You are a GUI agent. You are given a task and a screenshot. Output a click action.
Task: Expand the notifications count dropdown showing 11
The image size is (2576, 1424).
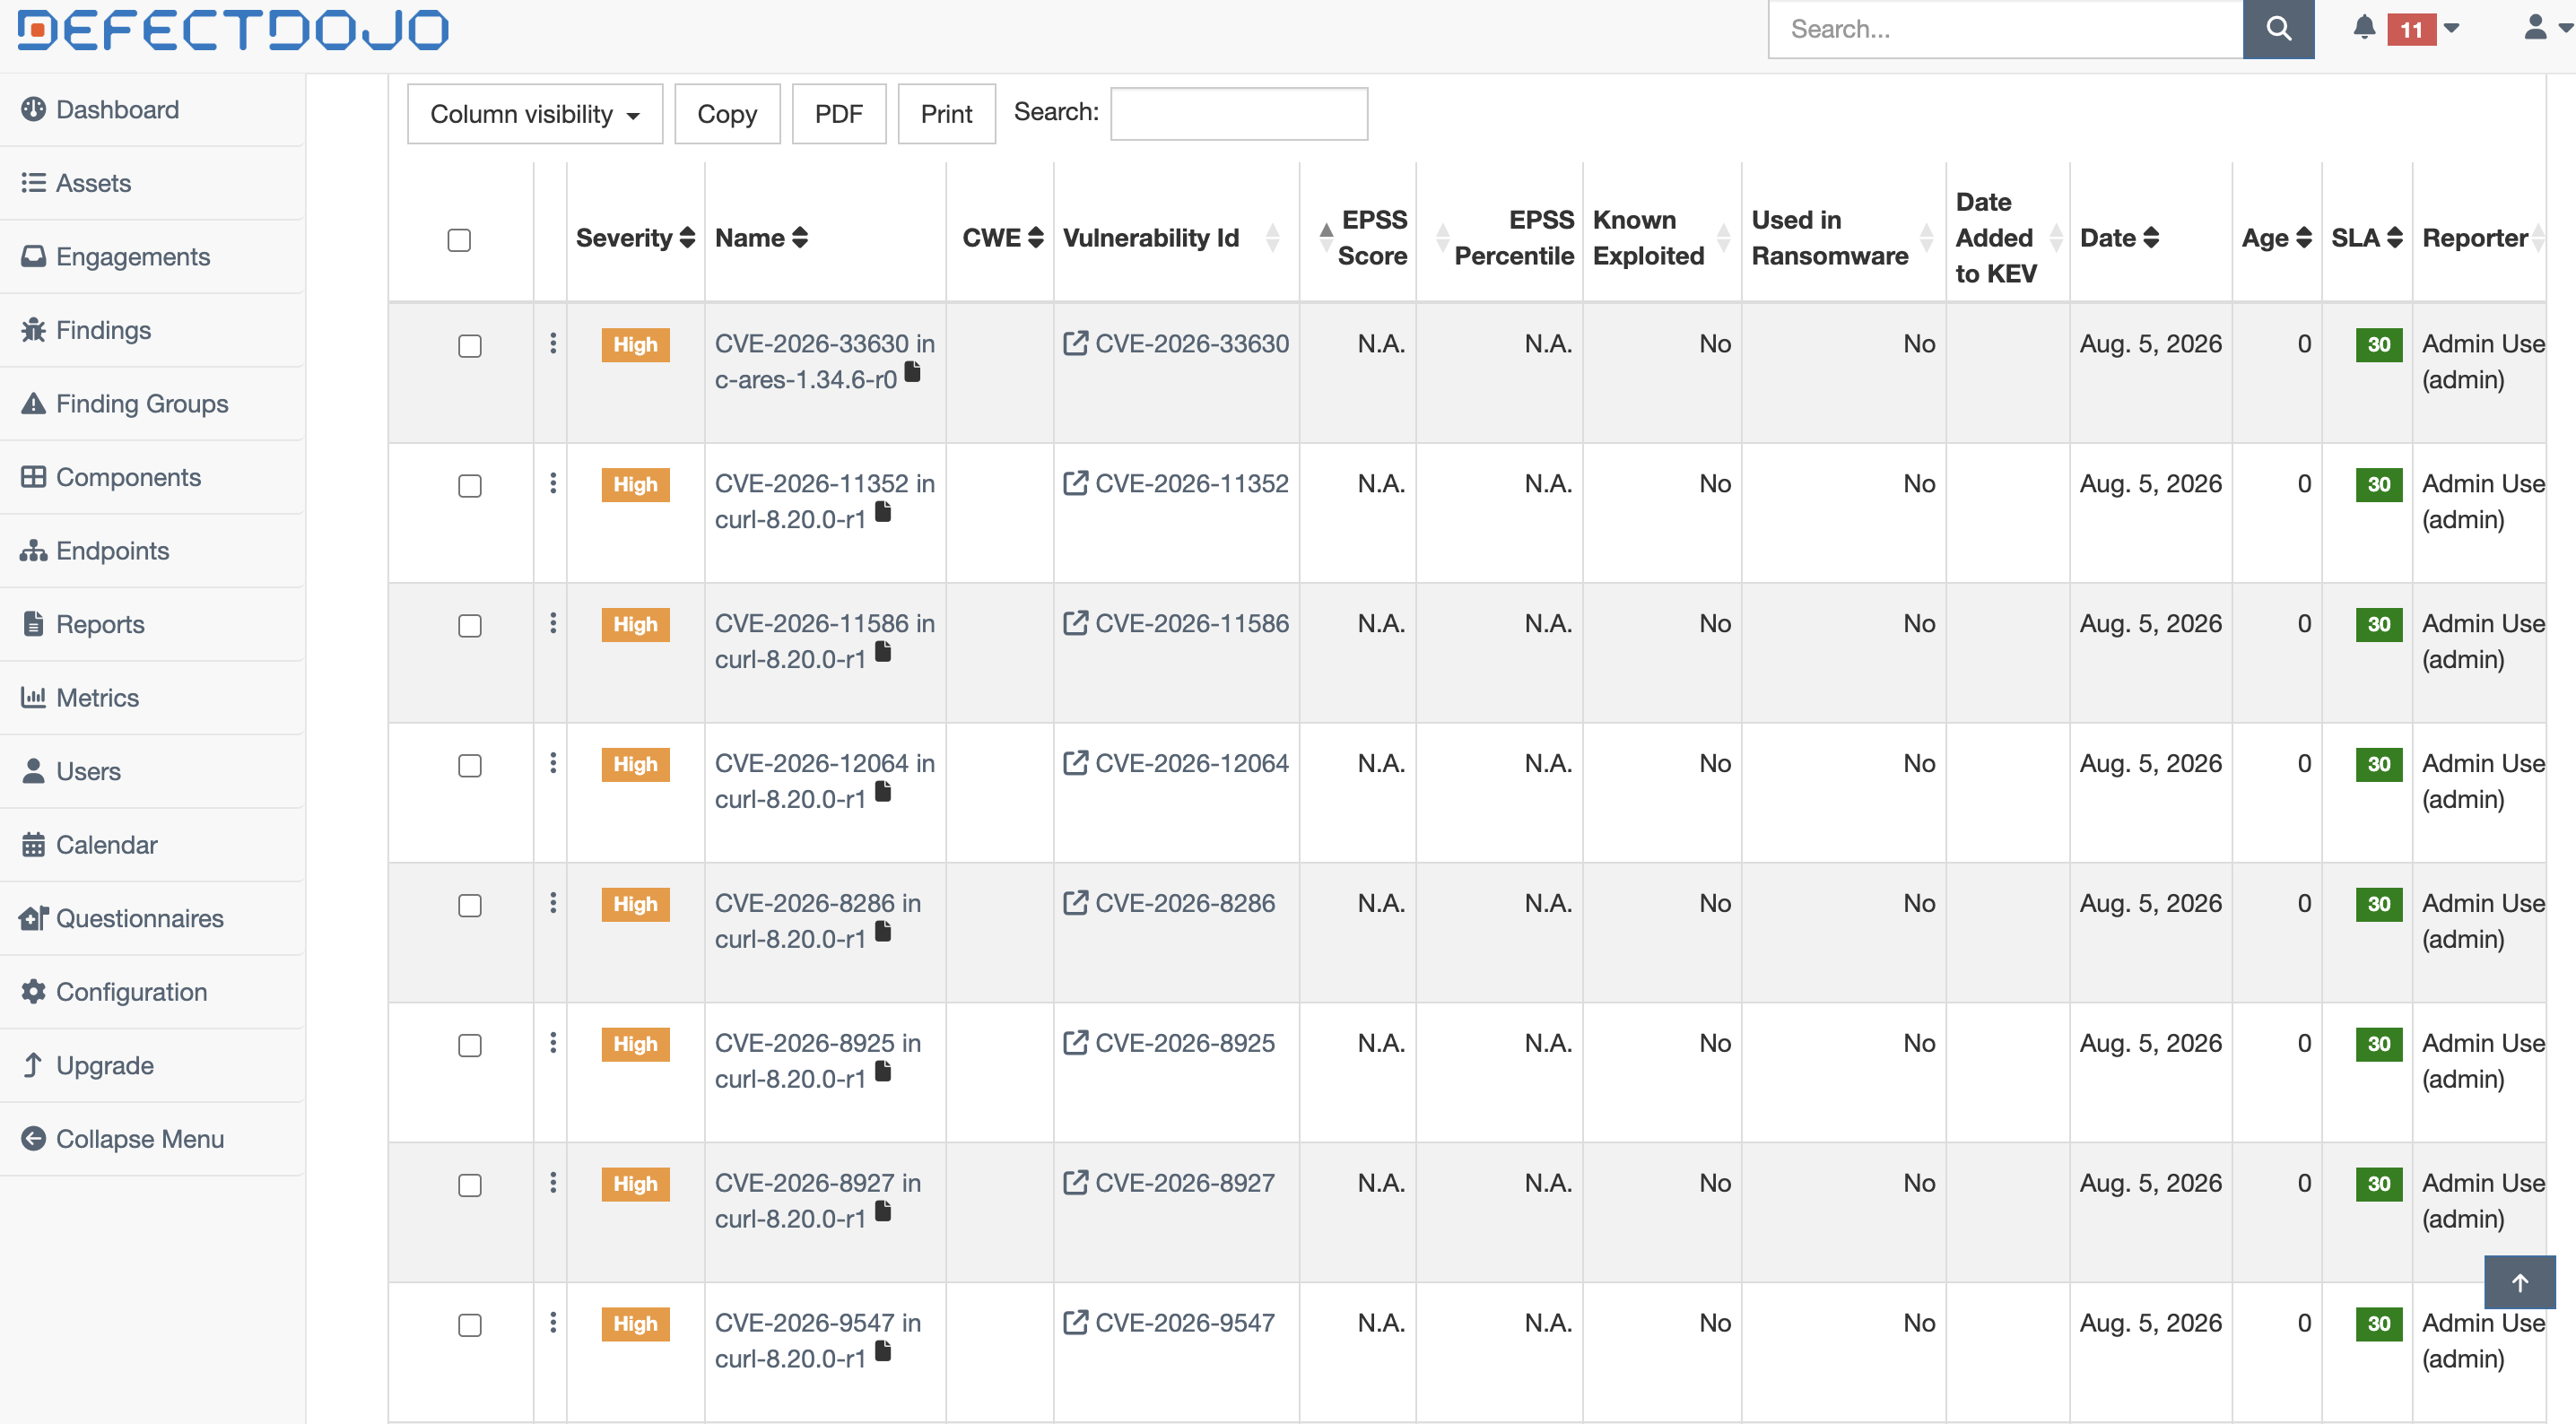pyautogui.click(x=2424, y=29)
